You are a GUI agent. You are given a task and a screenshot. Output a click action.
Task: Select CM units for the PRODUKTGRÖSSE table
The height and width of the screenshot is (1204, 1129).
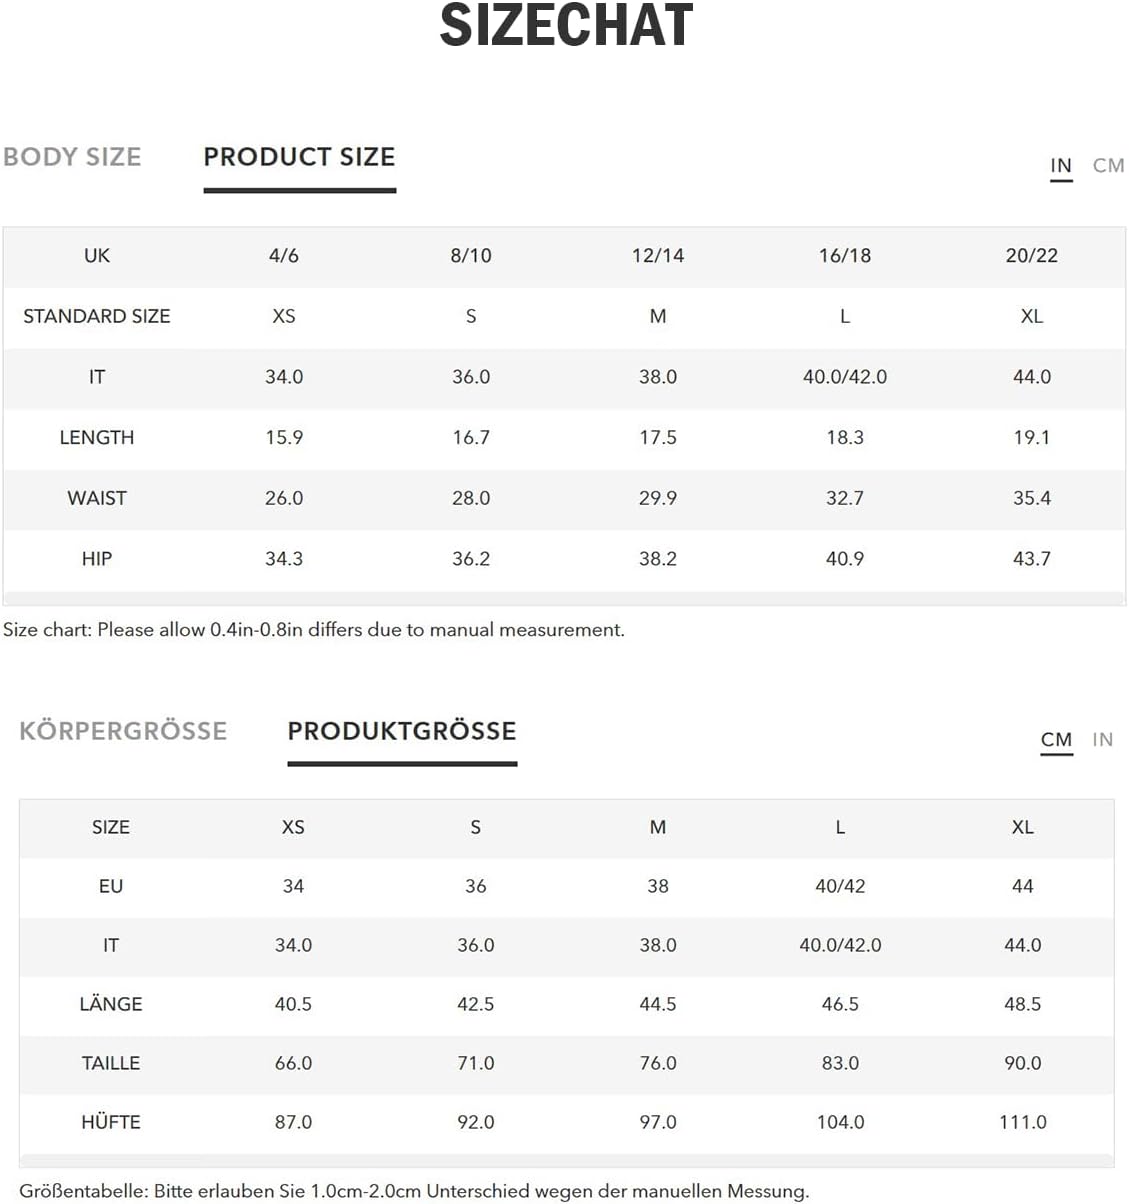click(x=1056, y=740)
